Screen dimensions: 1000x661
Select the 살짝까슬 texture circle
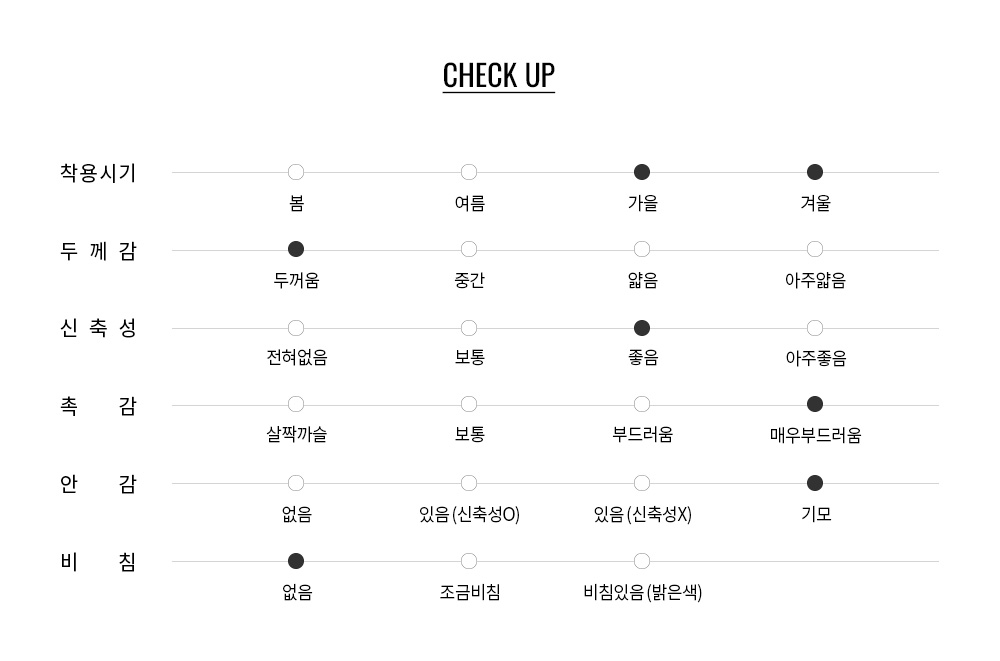click(x=296, y=404)
